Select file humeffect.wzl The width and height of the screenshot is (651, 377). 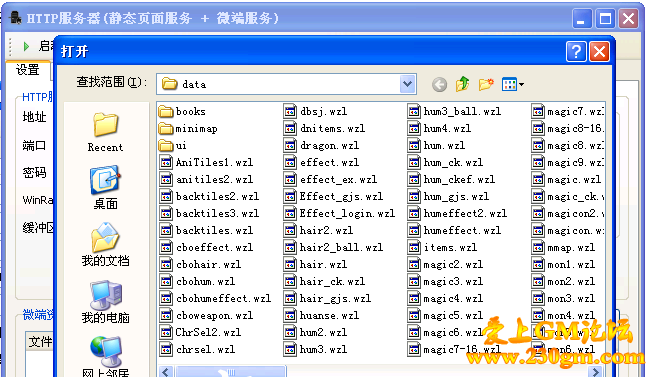(455, 230)
